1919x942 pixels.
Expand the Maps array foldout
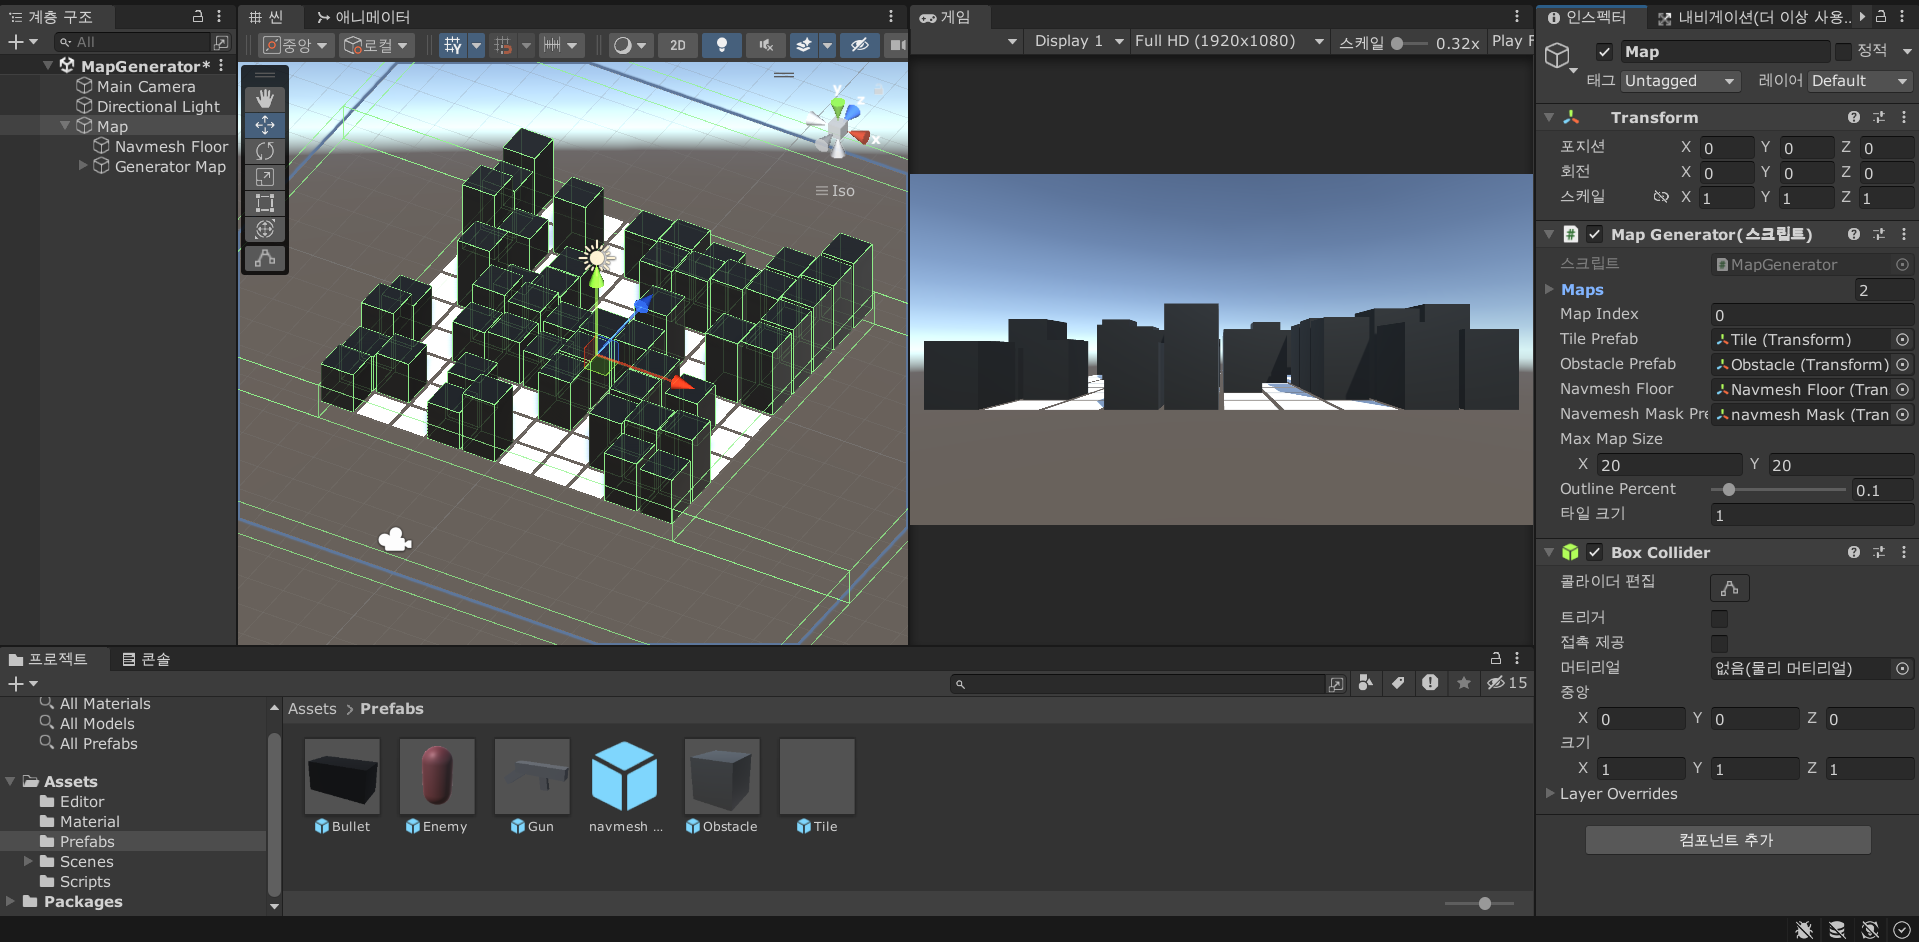[x=1550, y=289]
